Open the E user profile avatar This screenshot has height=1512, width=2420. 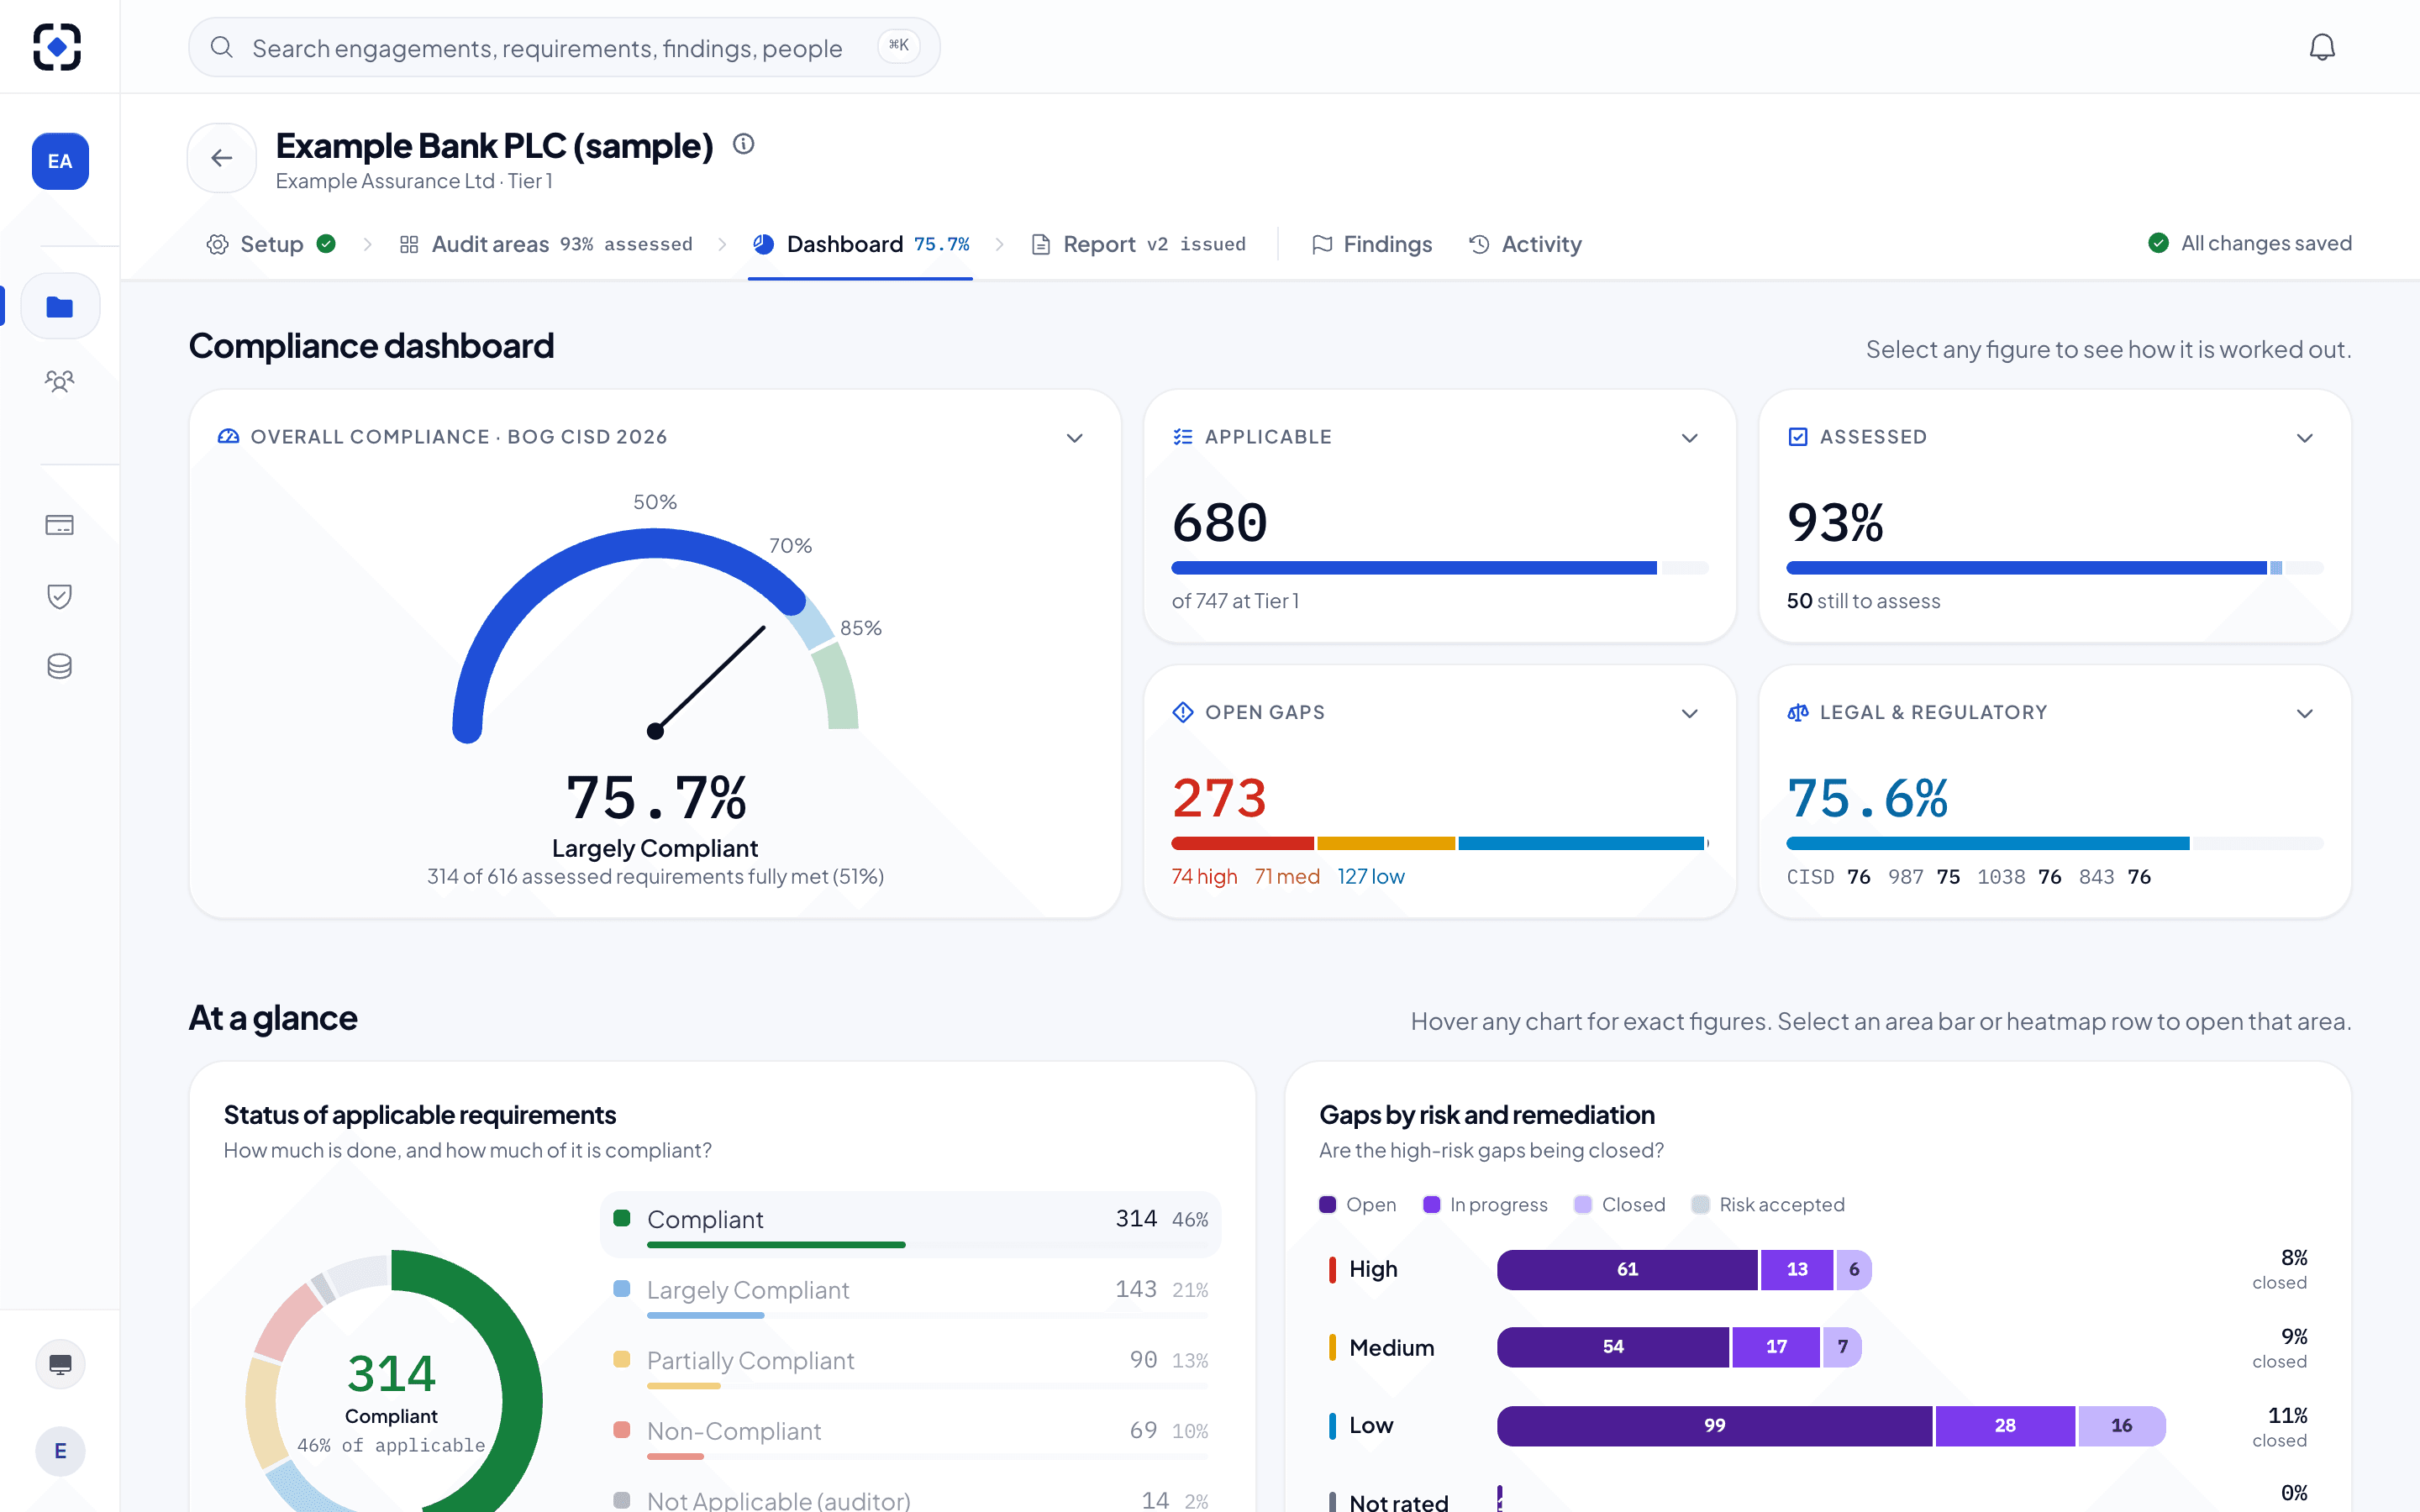[60, 1451]
